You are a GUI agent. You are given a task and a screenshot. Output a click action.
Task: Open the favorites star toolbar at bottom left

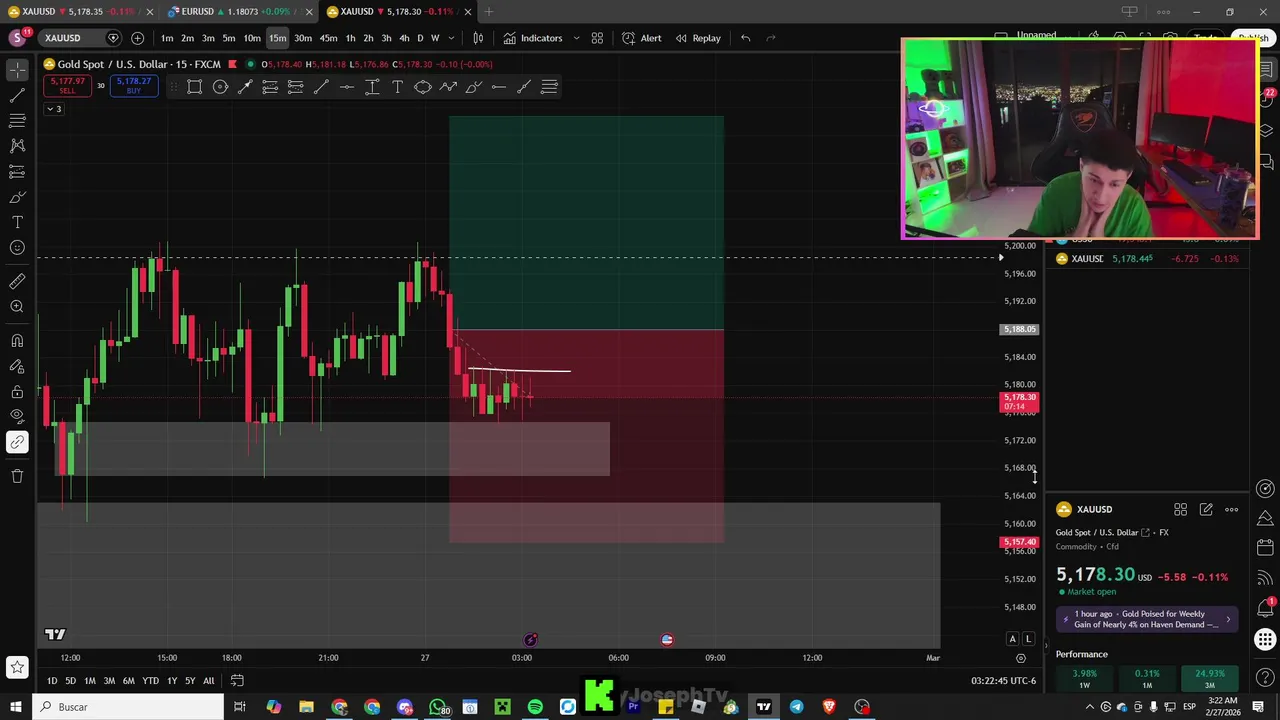coord(17,667)
